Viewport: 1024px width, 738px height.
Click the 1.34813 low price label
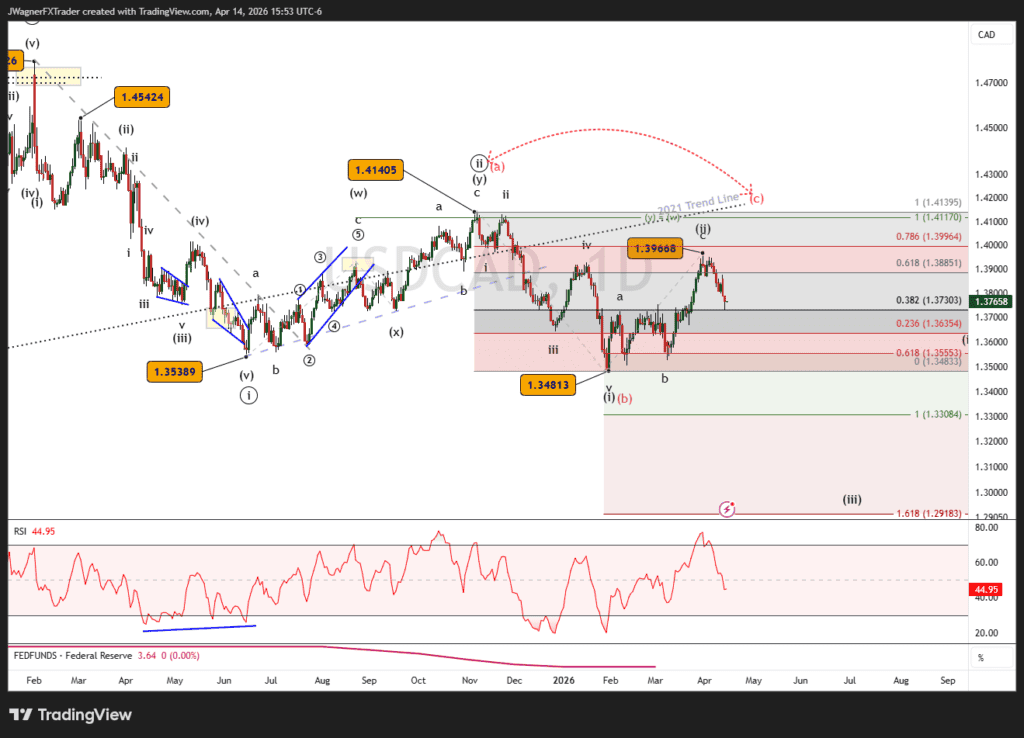tap(547, 385)
